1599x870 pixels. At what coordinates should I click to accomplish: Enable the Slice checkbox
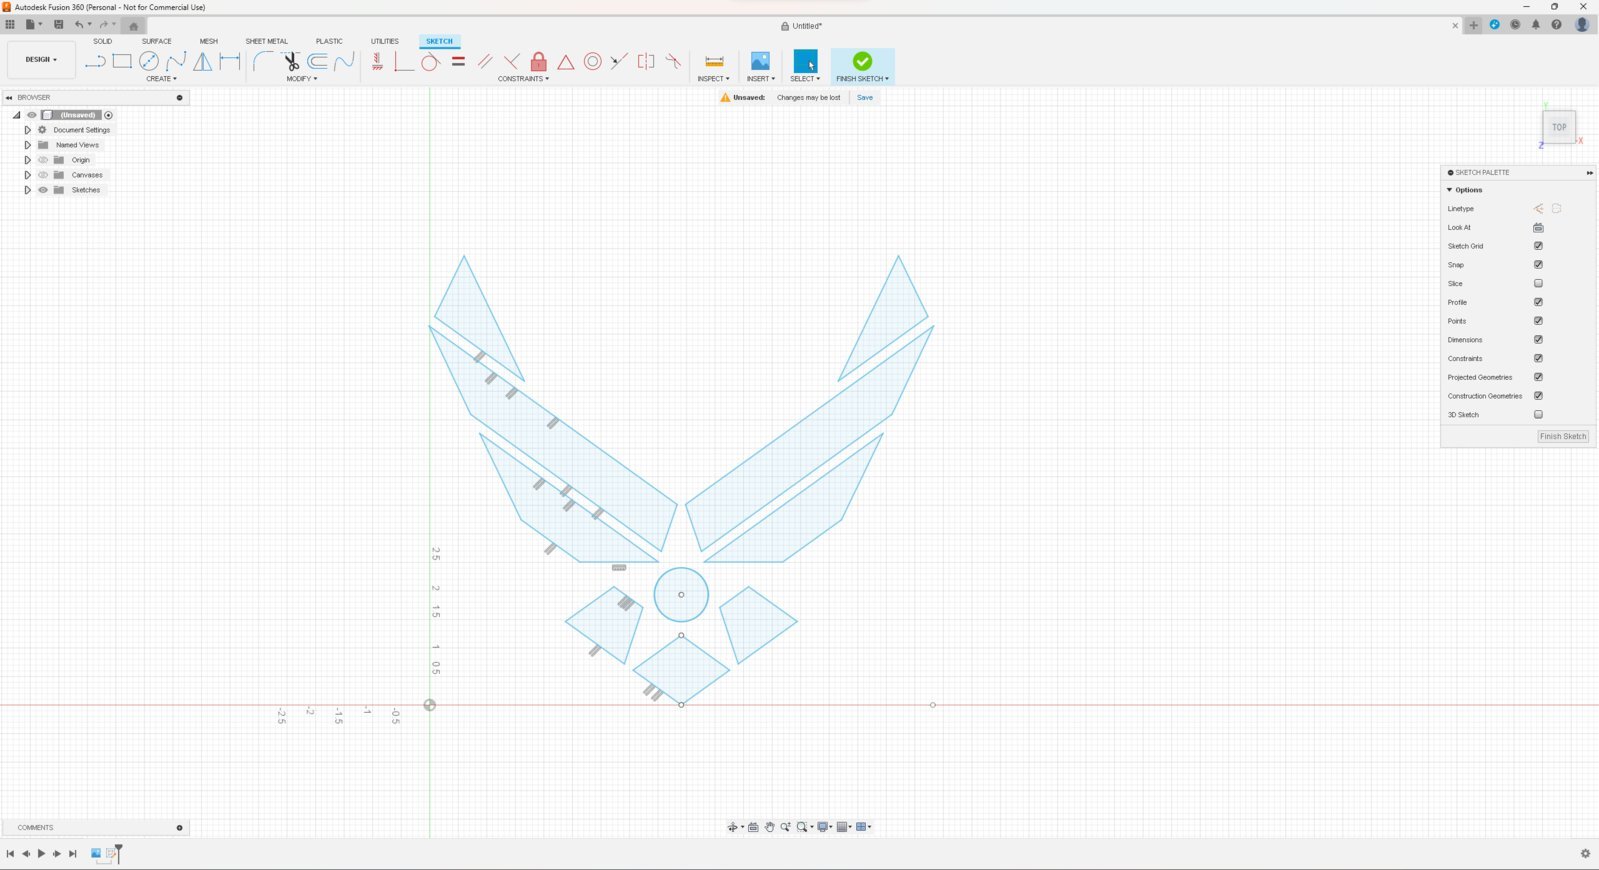coord(1538,283)
